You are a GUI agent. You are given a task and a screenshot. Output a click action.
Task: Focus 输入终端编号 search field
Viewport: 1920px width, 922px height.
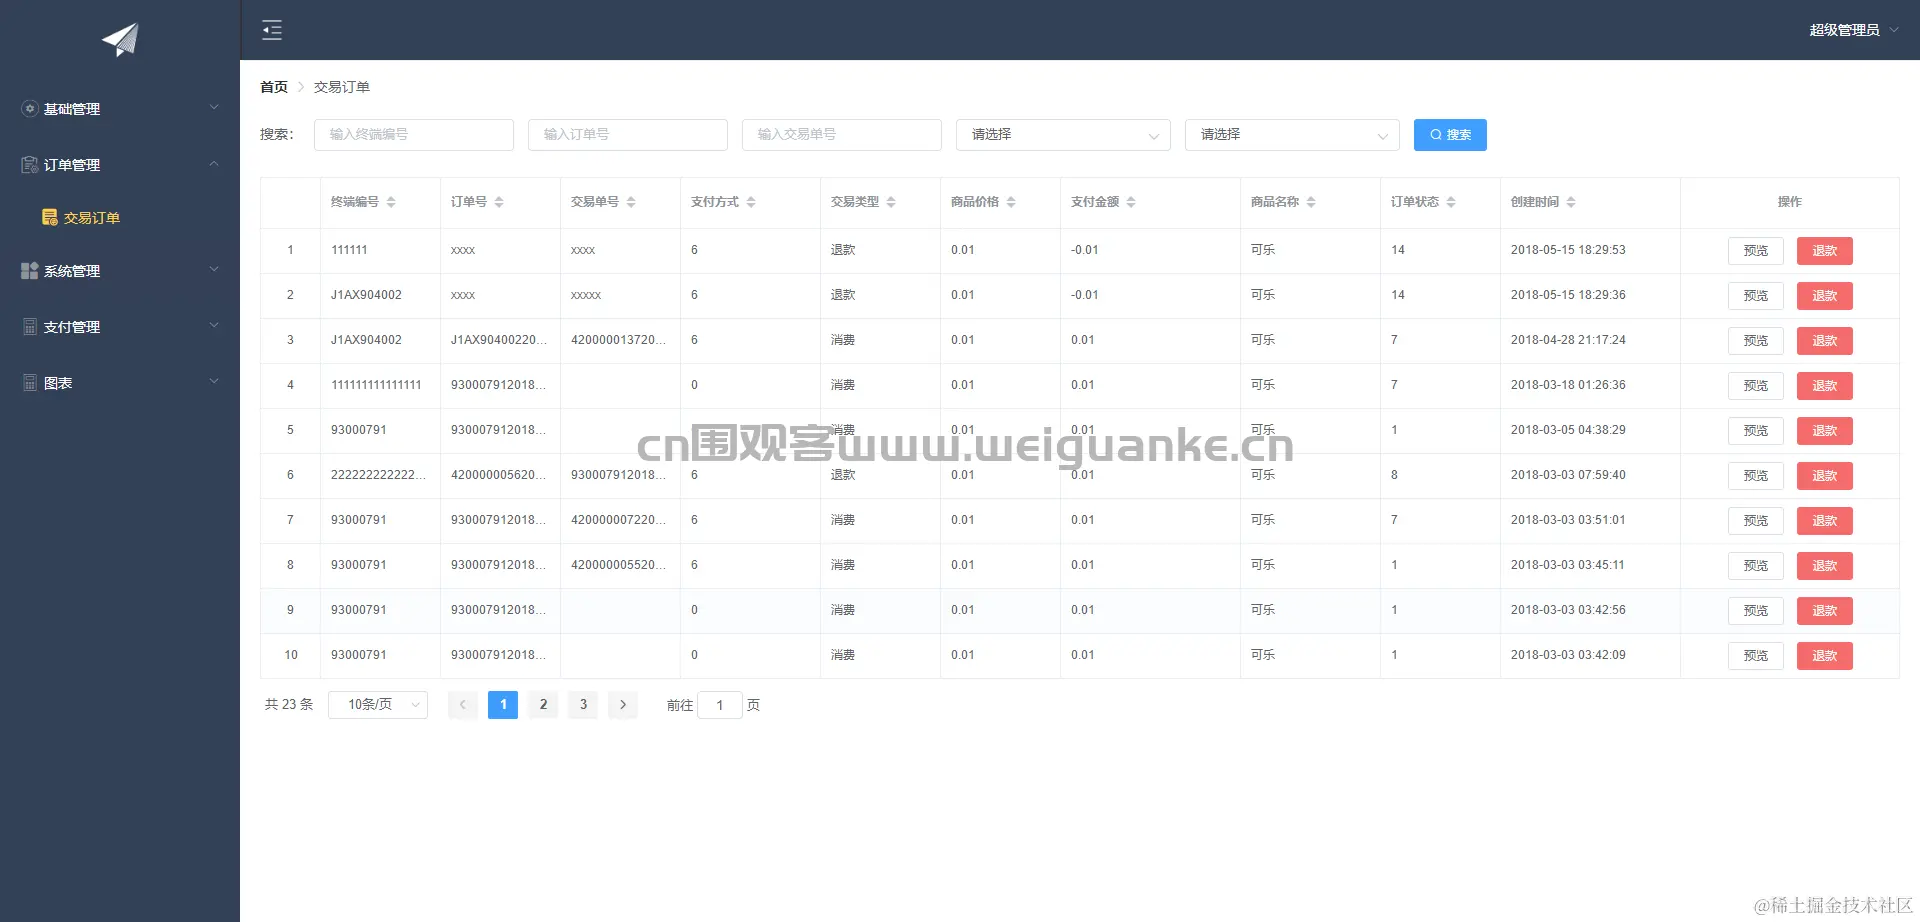click(x=414, y=135)
